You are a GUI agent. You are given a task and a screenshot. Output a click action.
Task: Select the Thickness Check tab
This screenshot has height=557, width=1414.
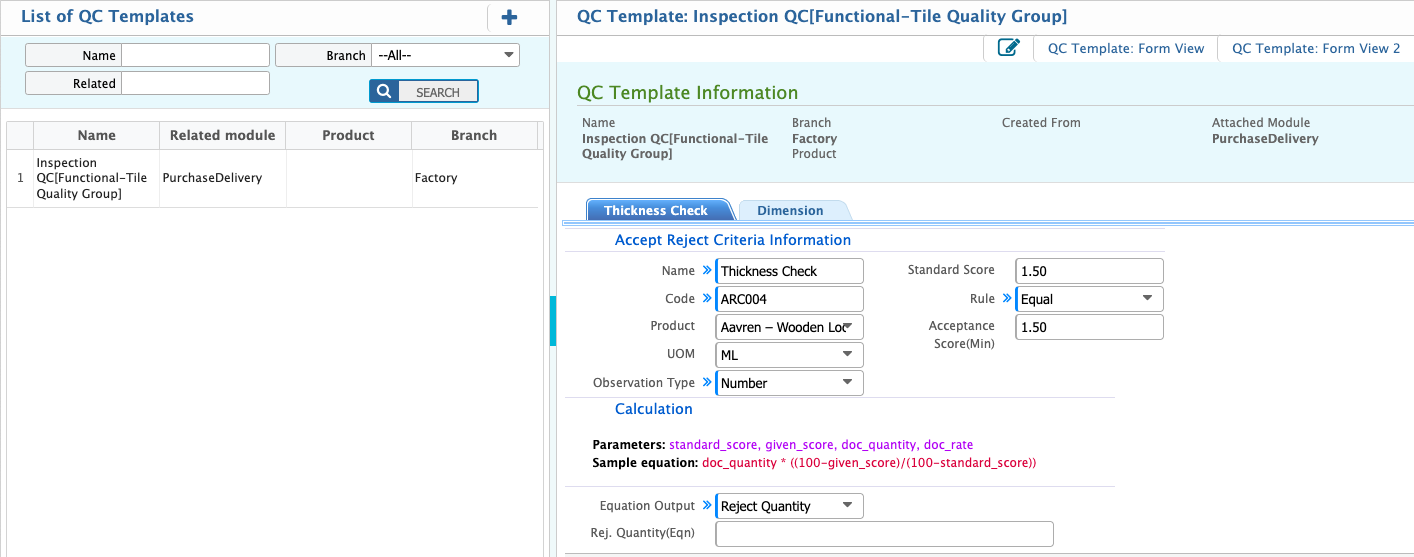[x=656, y=210]
